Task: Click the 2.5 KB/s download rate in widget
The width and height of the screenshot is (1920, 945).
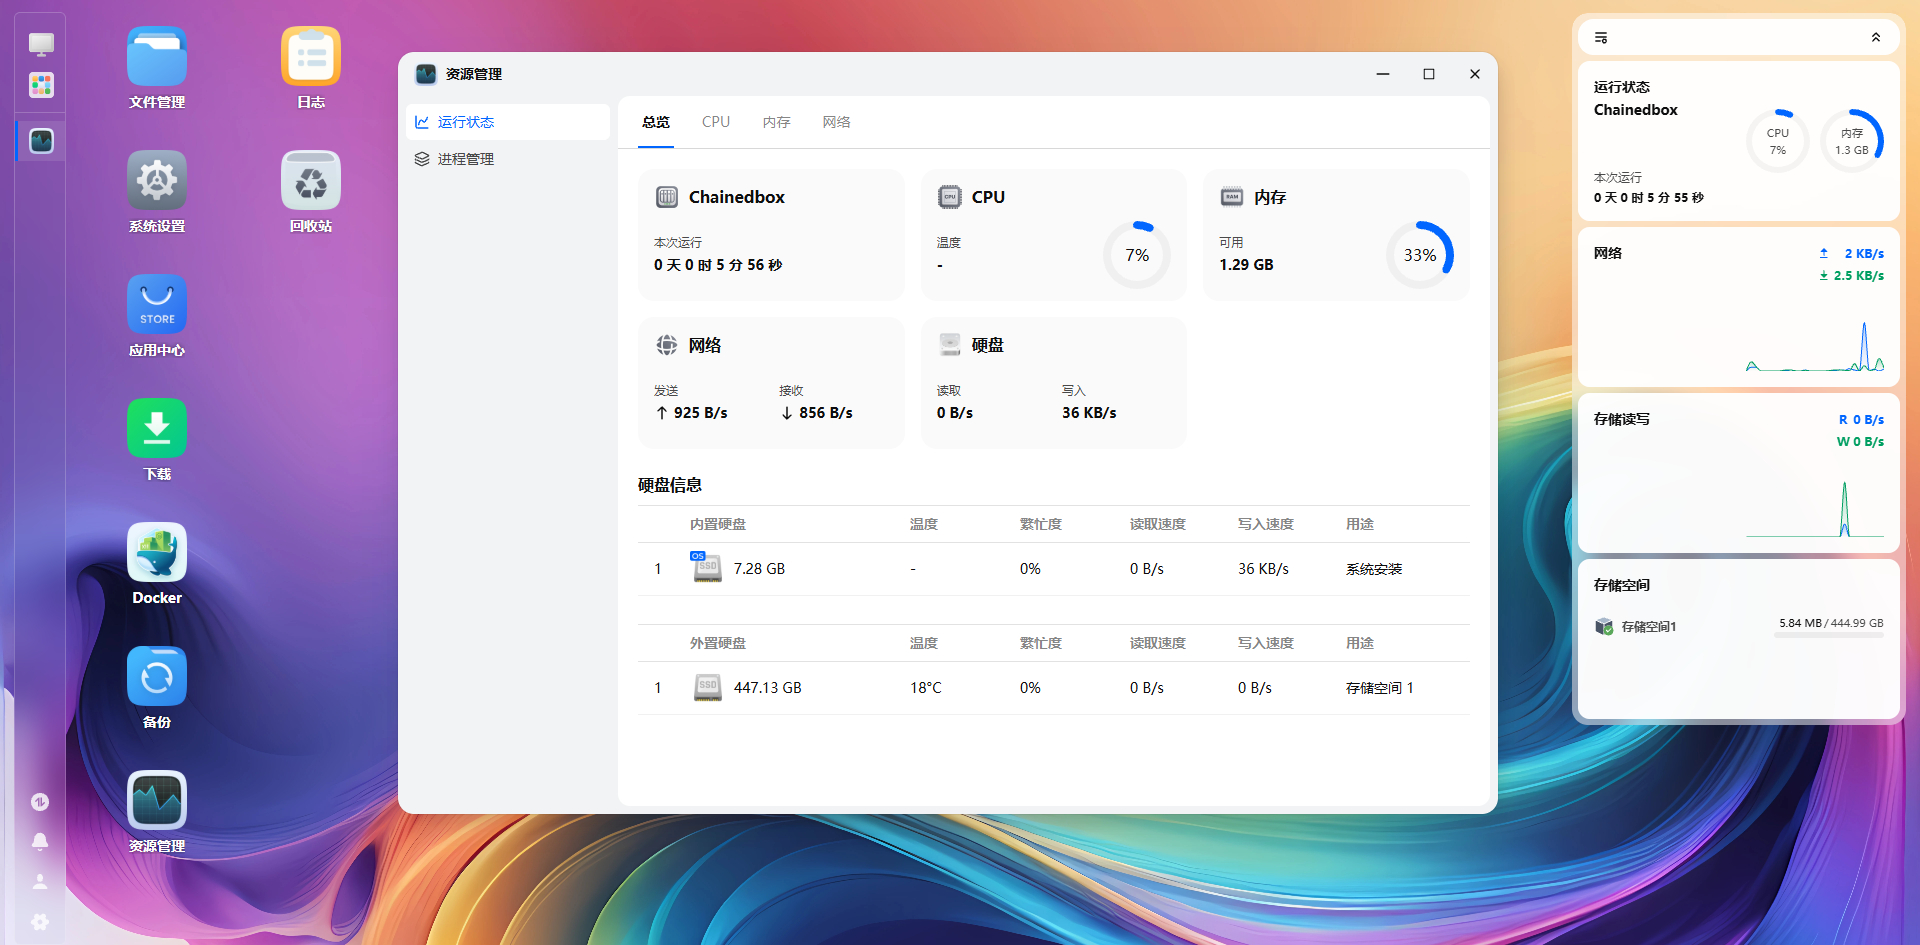Action: (1858, 276)
